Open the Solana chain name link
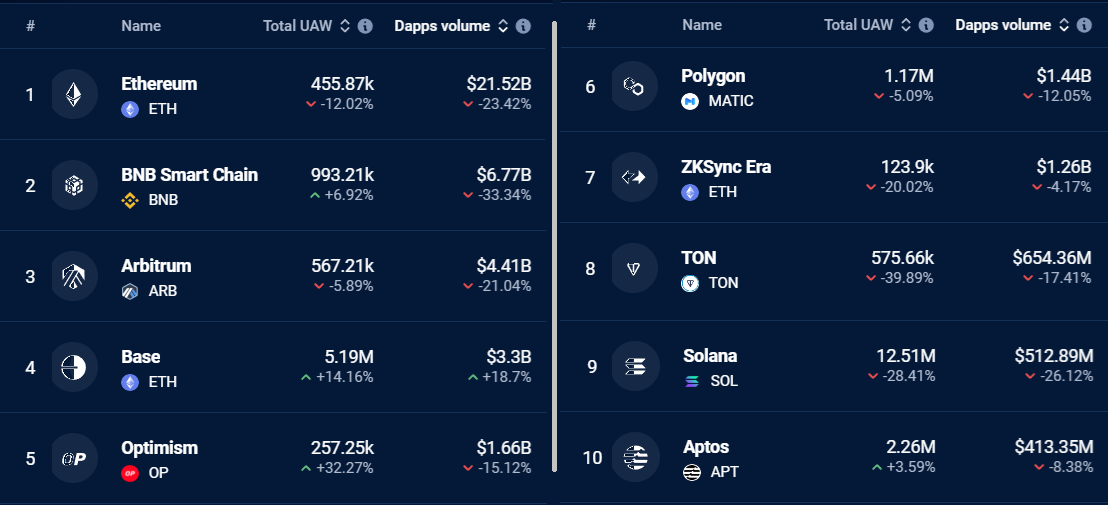The image size is (1108, 505). [x=710, y=356]
